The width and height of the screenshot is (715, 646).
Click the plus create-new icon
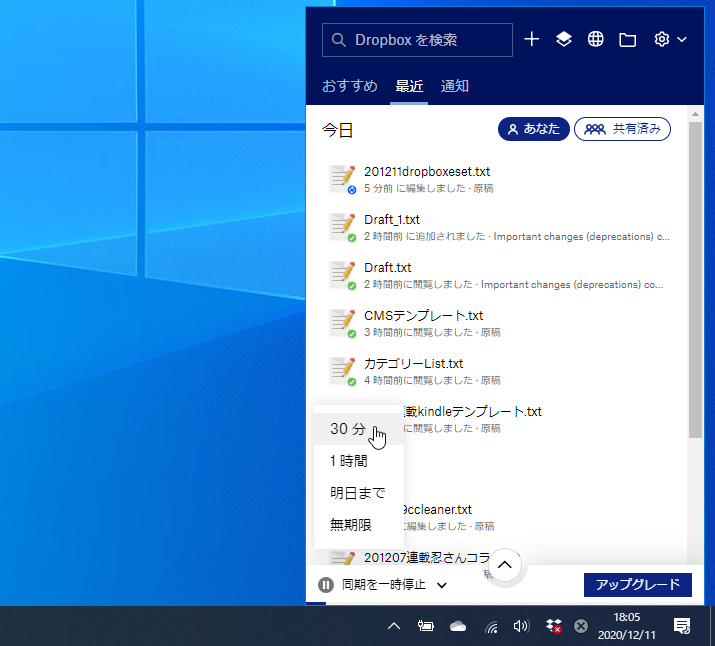[x=532, y=39]
